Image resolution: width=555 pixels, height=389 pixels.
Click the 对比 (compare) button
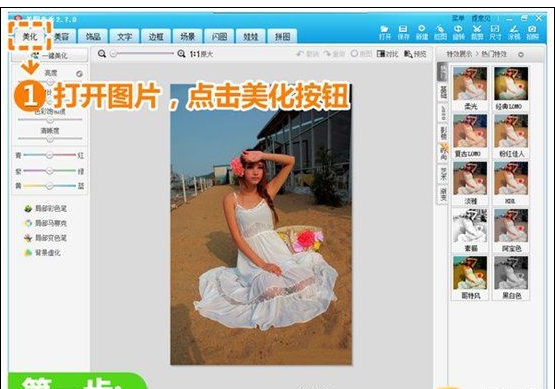click(x=388, y=54)
